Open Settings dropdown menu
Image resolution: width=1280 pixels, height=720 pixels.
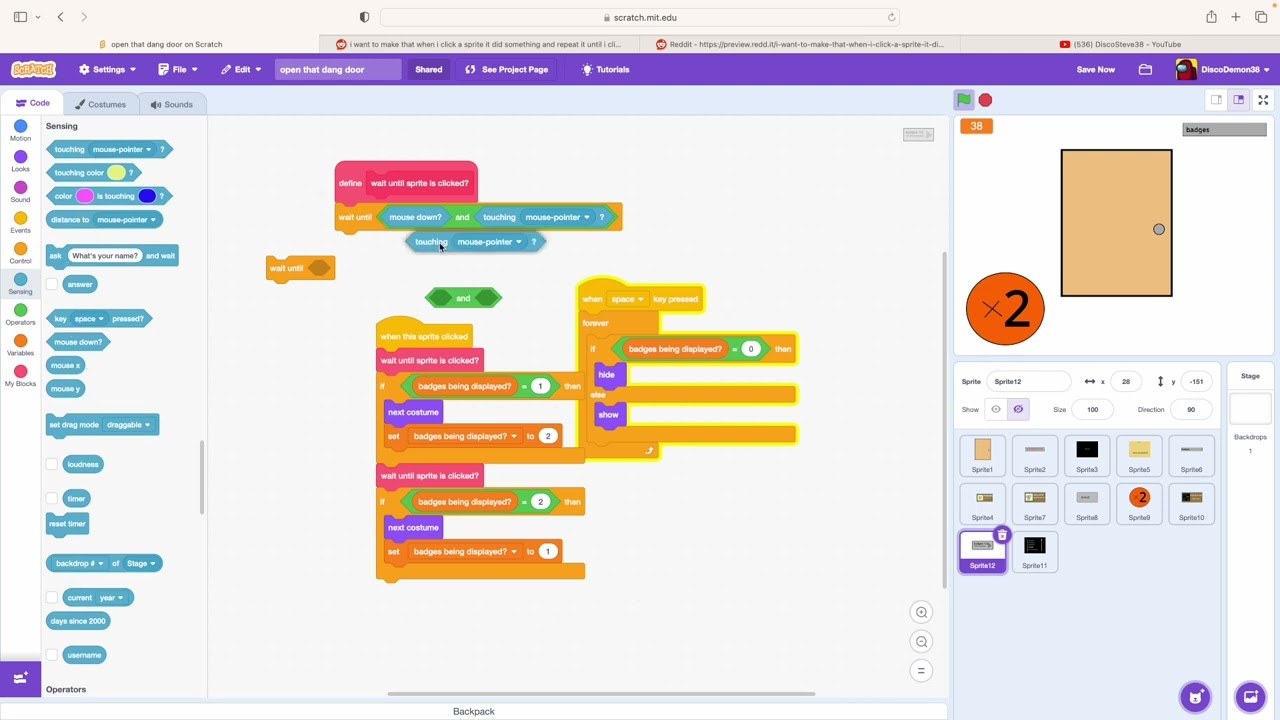tap(107, 69)
